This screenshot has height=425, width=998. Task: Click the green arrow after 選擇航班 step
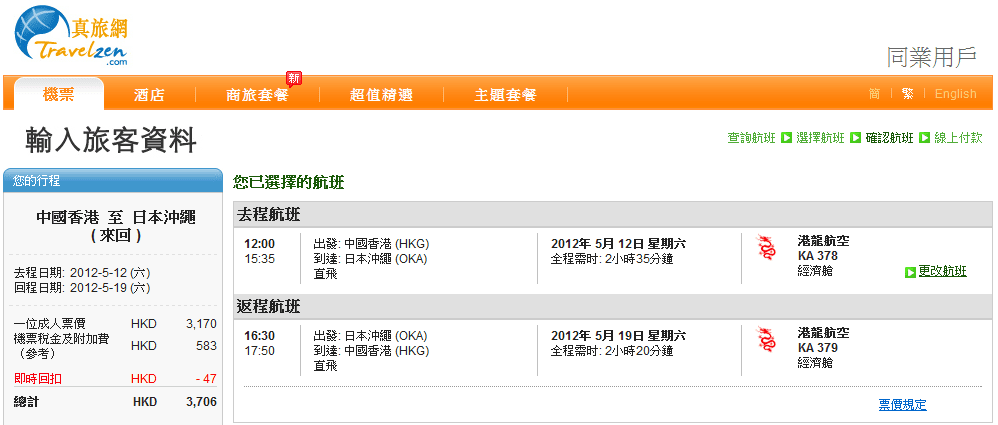pyautogui.click(x=855, y=138)
